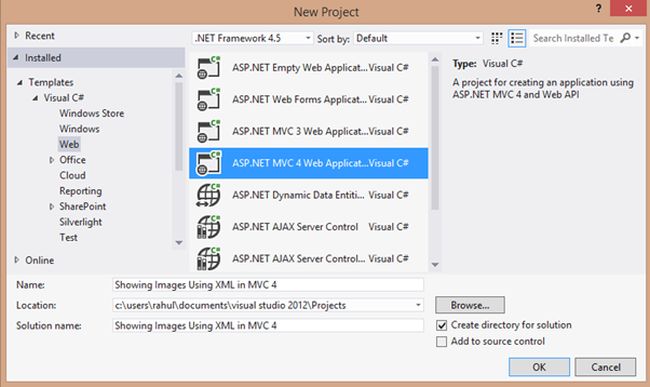Expand the SharePoint tree node
650x387 pixels.
51,206
